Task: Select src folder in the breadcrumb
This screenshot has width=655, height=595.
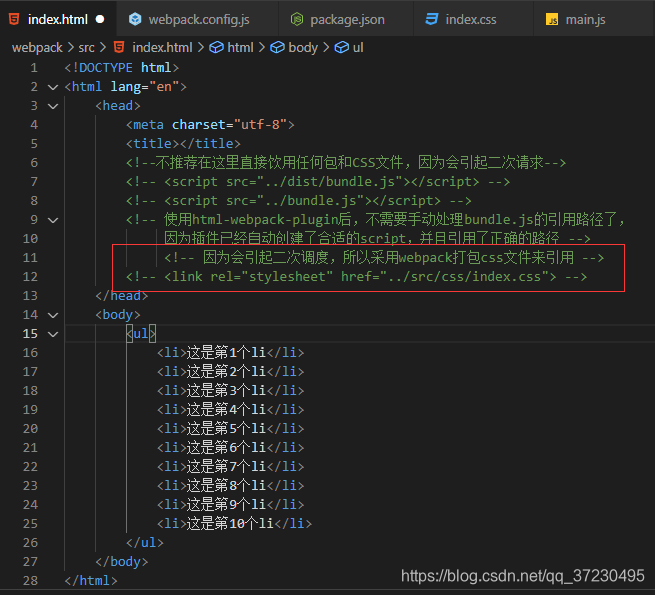Action: [x=86, y=48]
